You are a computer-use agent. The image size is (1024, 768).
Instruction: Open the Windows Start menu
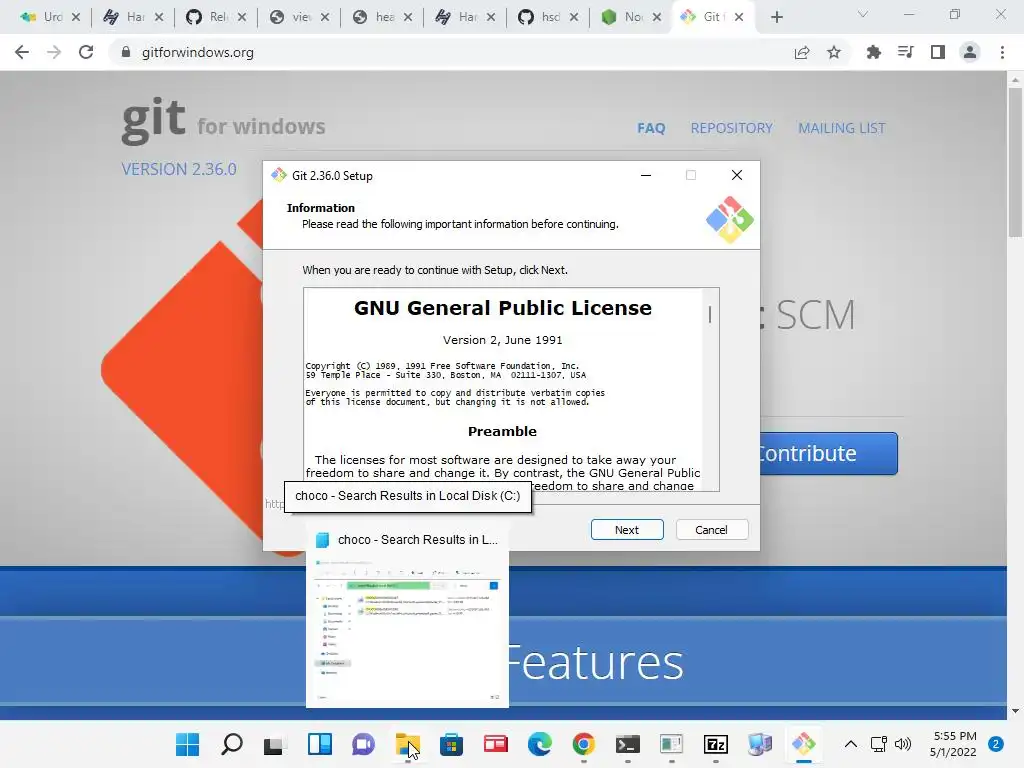click(x=187, y=744)
